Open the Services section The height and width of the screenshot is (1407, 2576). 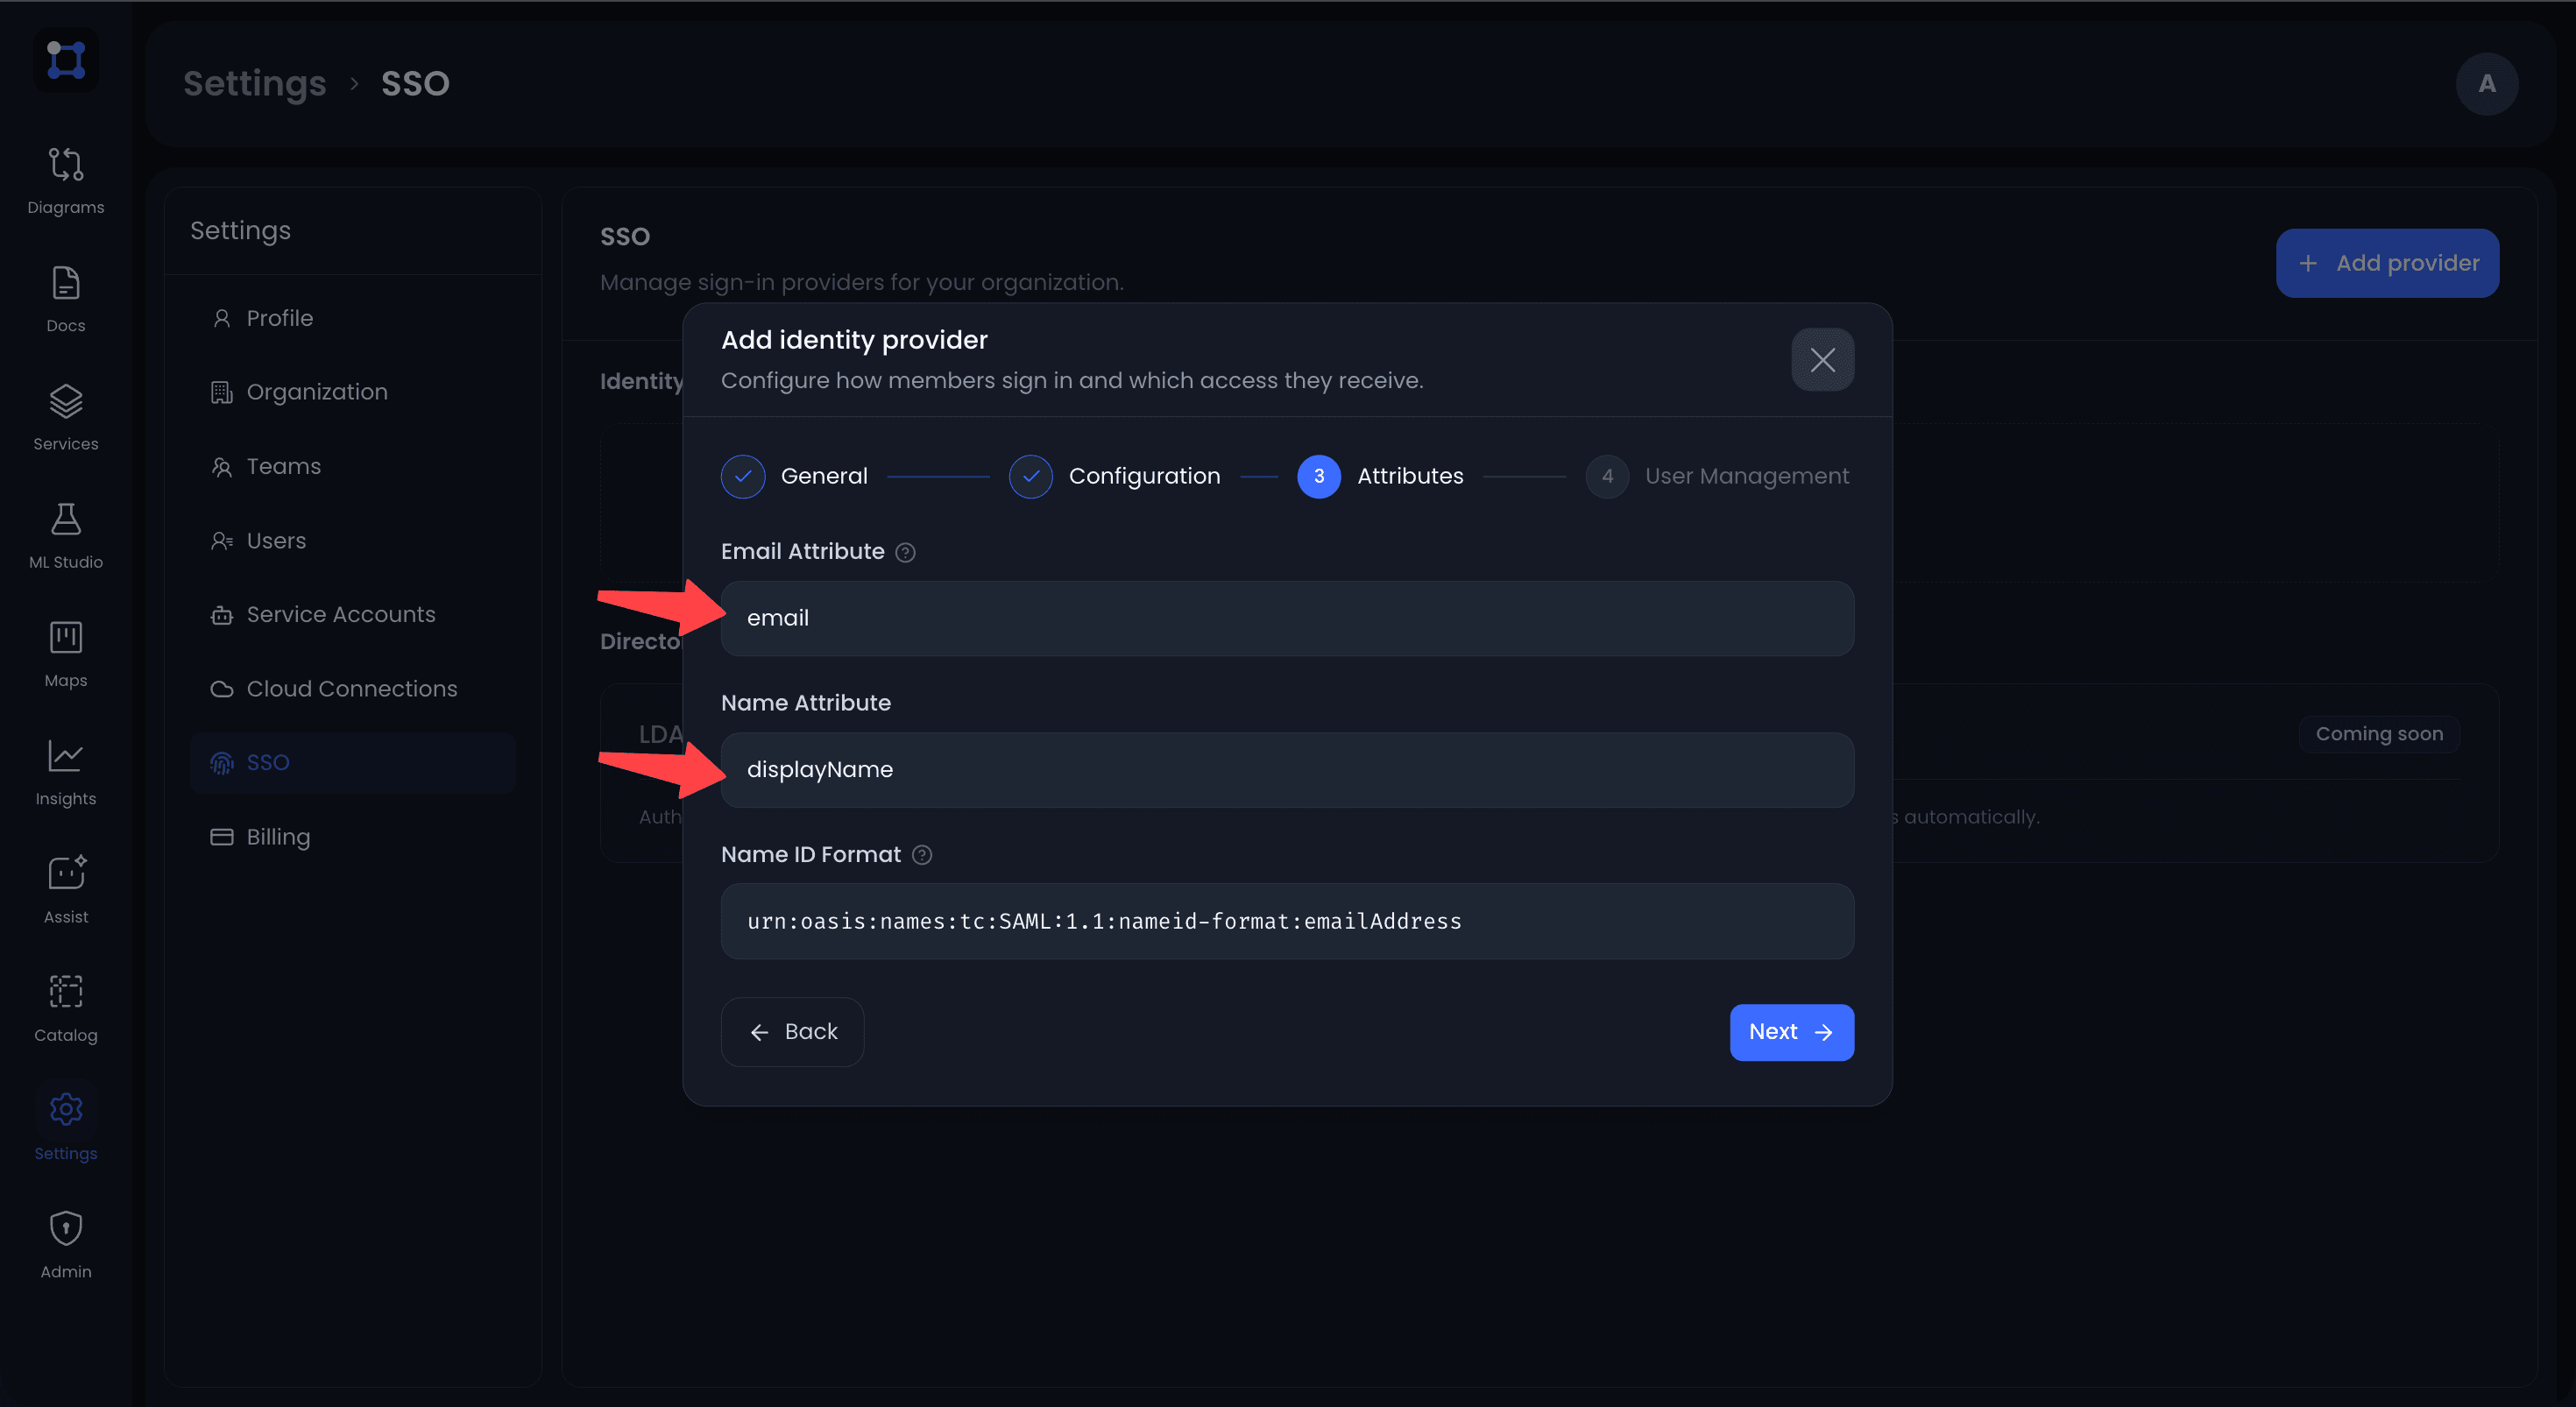pos(66,417)
